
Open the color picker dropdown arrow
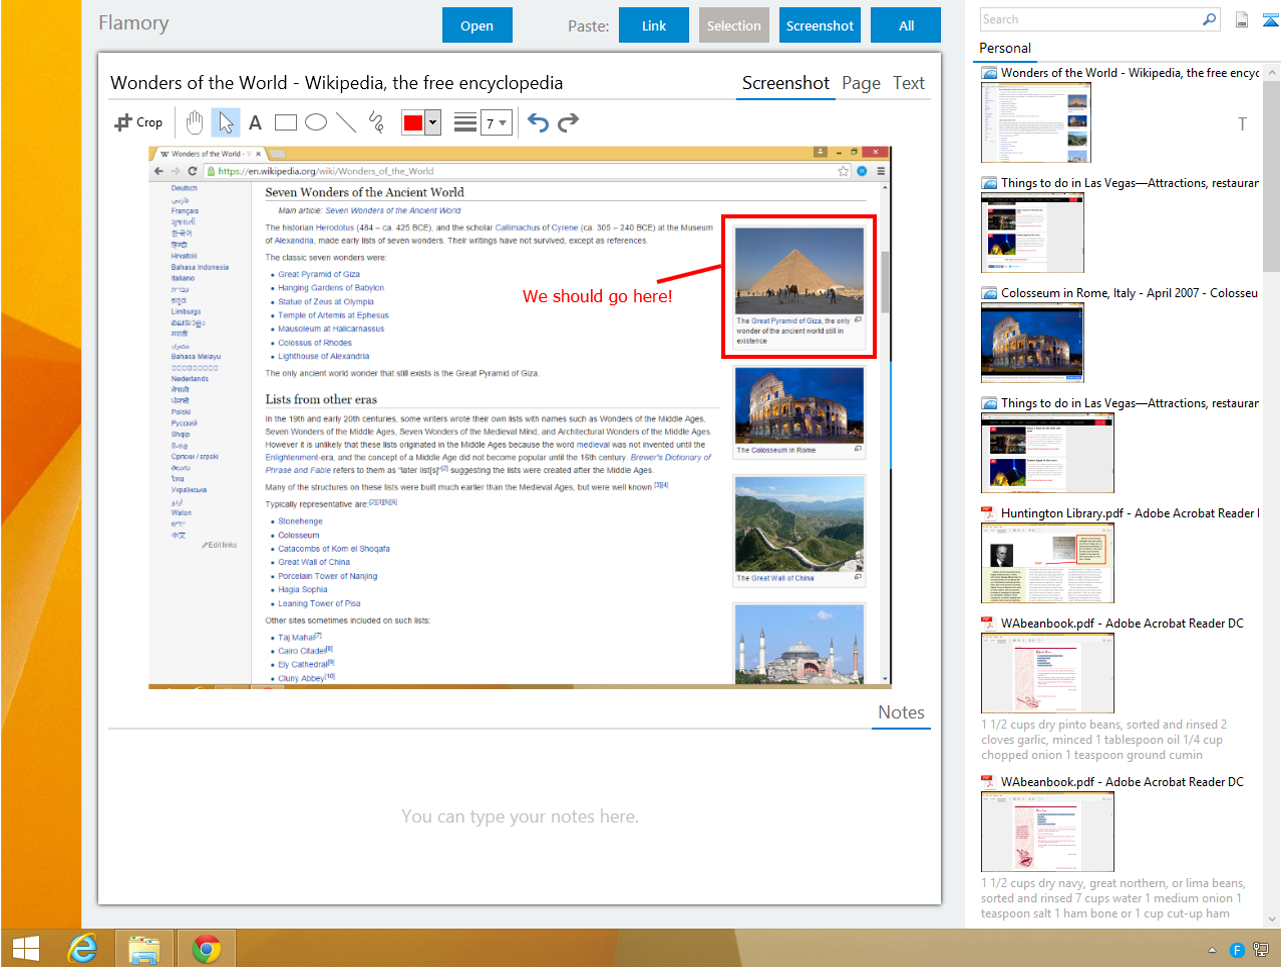click(432, 122)
